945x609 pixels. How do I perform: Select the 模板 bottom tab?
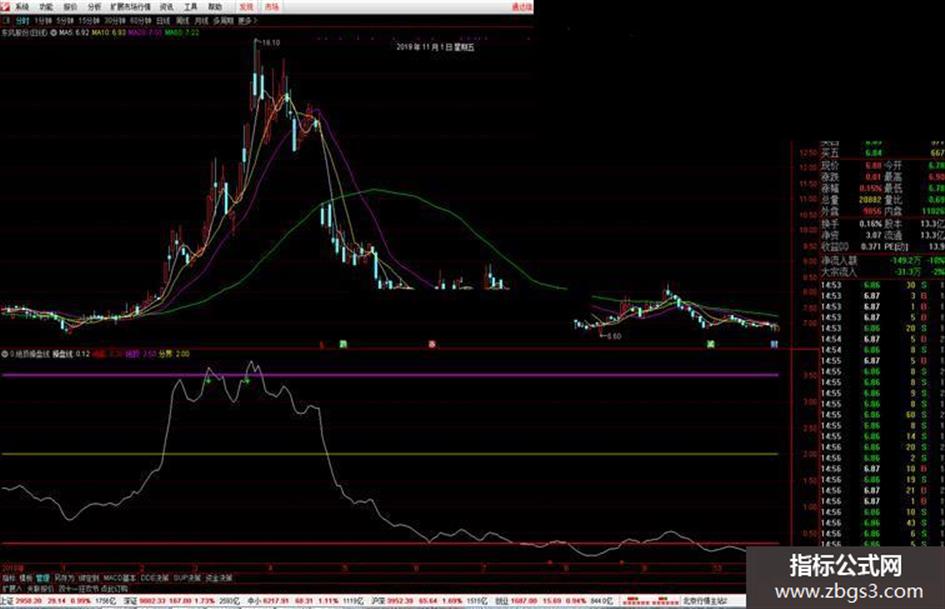click(25, 578)
